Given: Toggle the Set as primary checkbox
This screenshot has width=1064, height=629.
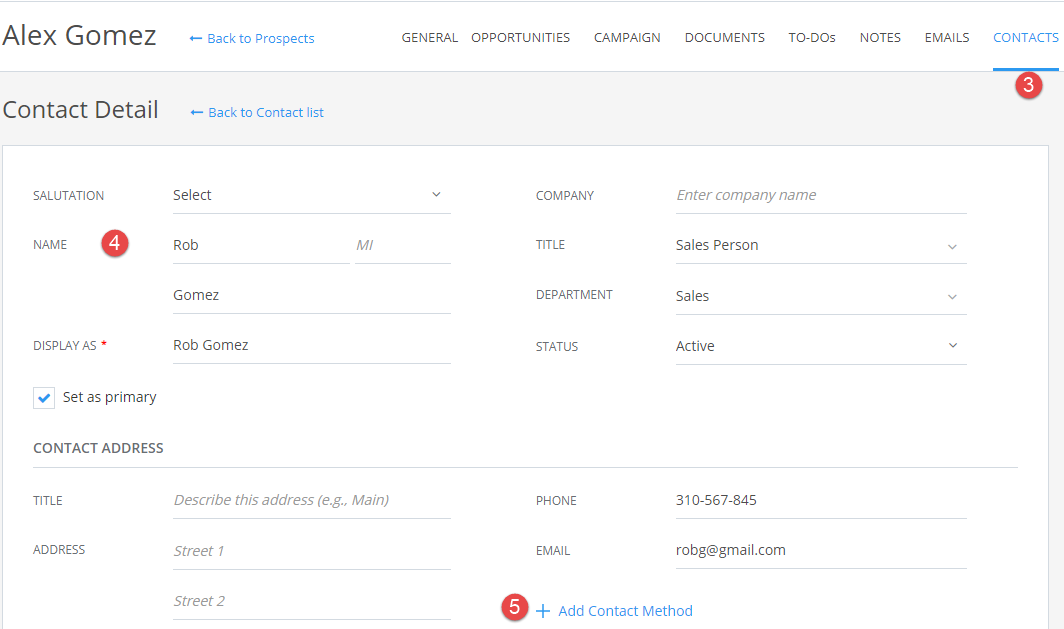Looking at the screenshot, I should tap(44, 398).
